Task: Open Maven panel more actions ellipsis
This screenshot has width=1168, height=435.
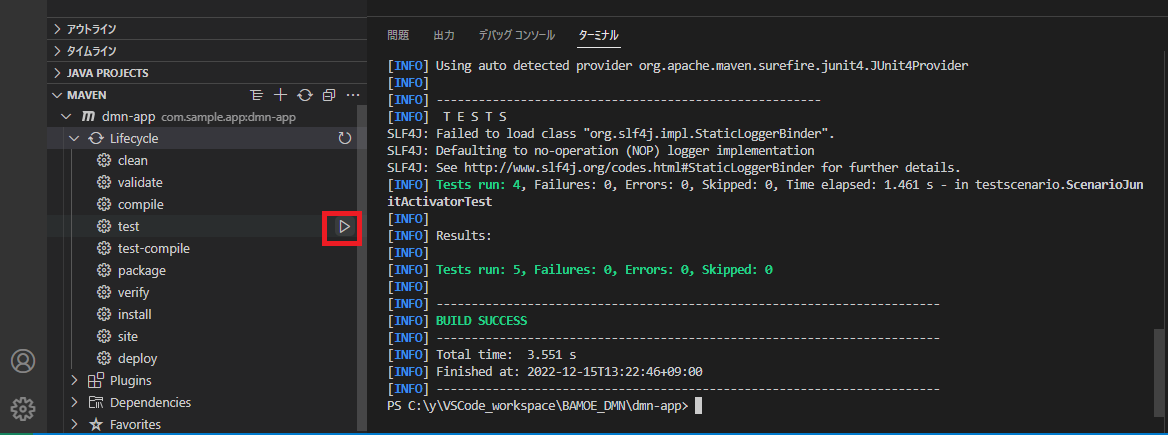Action: point(353,95)
